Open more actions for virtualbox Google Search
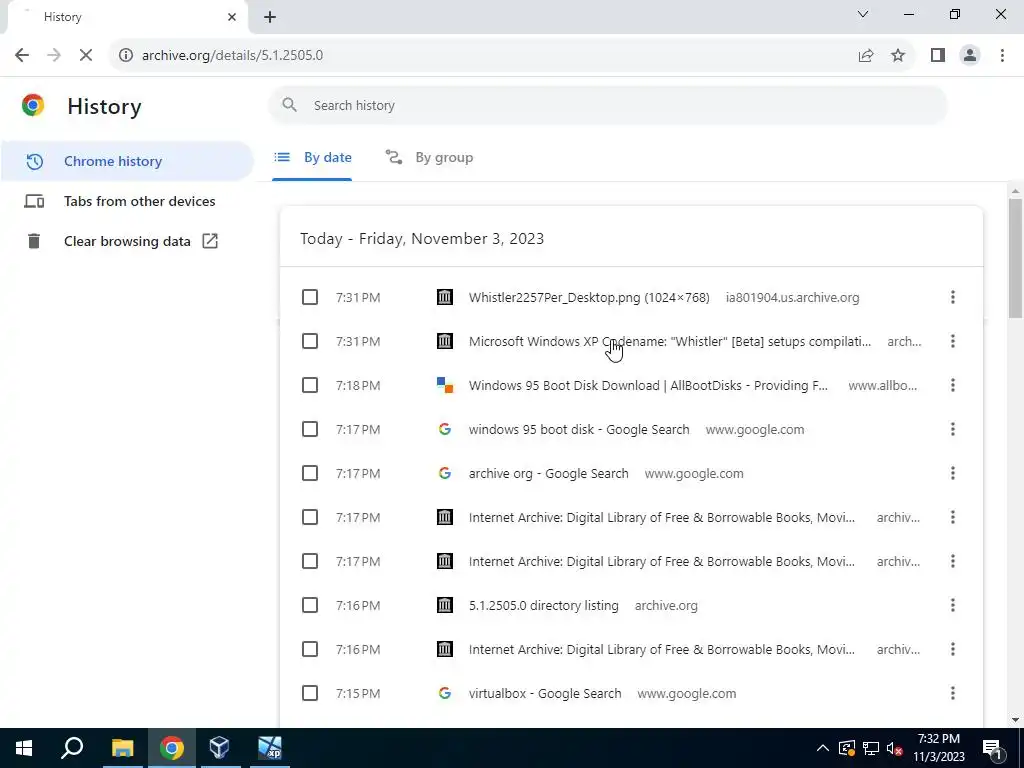This screenshot has height=768, width=1024. click(x=953, y=693)
